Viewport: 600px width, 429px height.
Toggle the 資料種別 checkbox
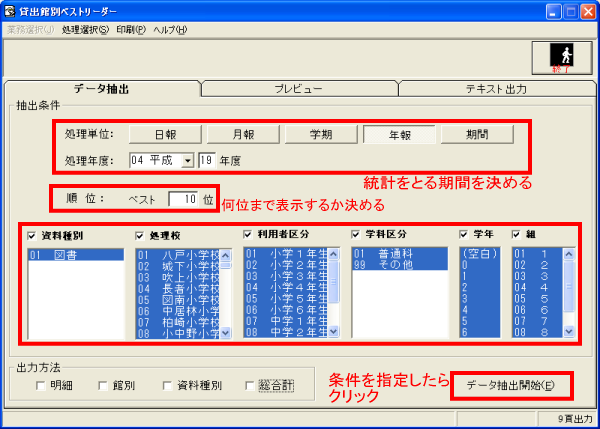pos(32,236)
